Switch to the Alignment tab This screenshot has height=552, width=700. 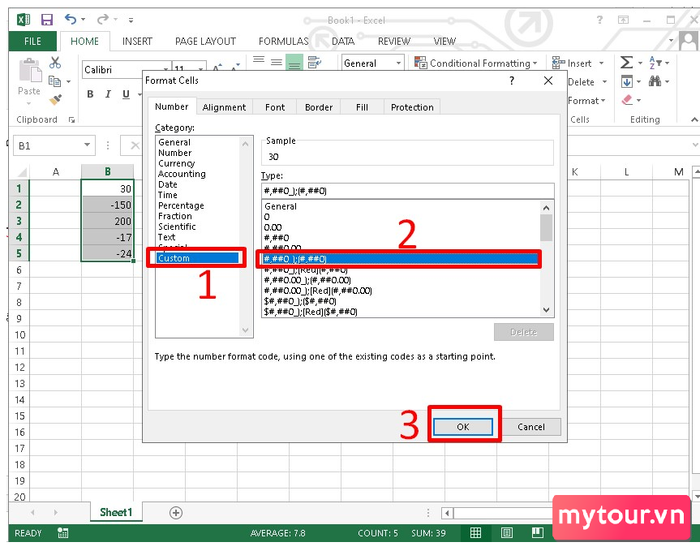[224, 107]
